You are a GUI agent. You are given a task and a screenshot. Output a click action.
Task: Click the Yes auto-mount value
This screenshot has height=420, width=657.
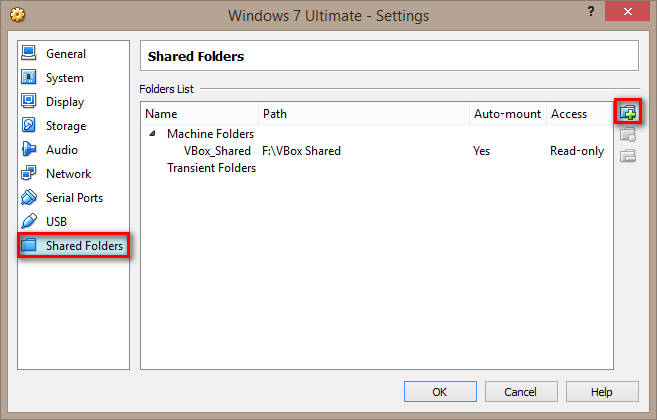(481, 151)
